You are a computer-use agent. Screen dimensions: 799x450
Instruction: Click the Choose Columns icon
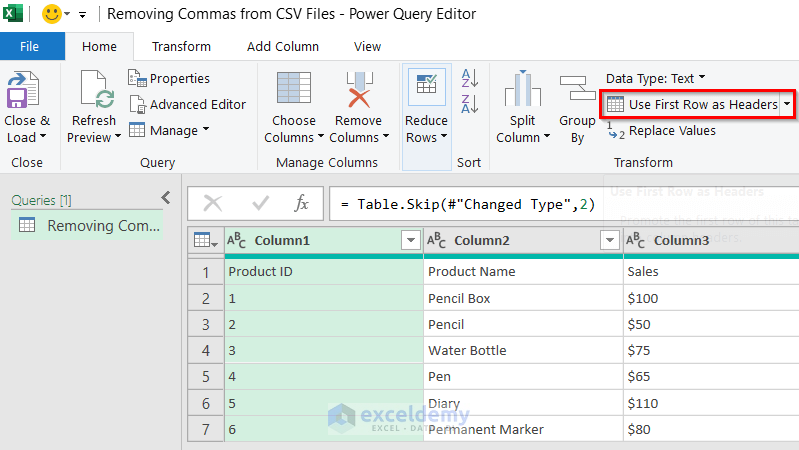pos(294,90)
